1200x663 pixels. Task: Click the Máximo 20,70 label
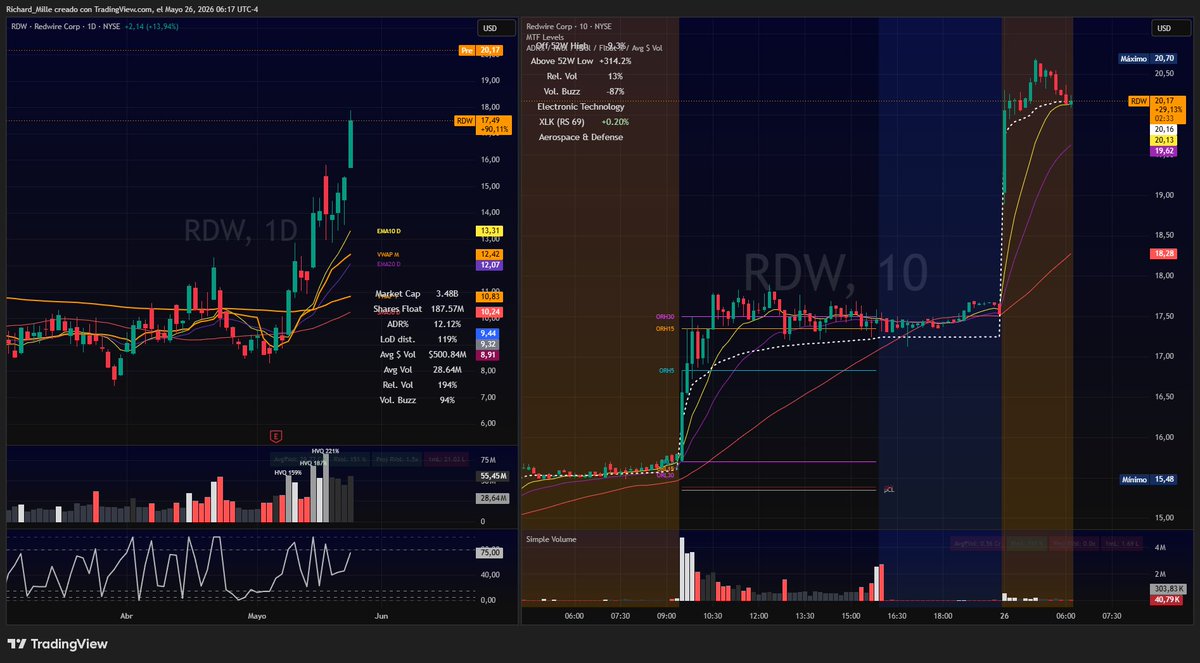[1147, 59]
